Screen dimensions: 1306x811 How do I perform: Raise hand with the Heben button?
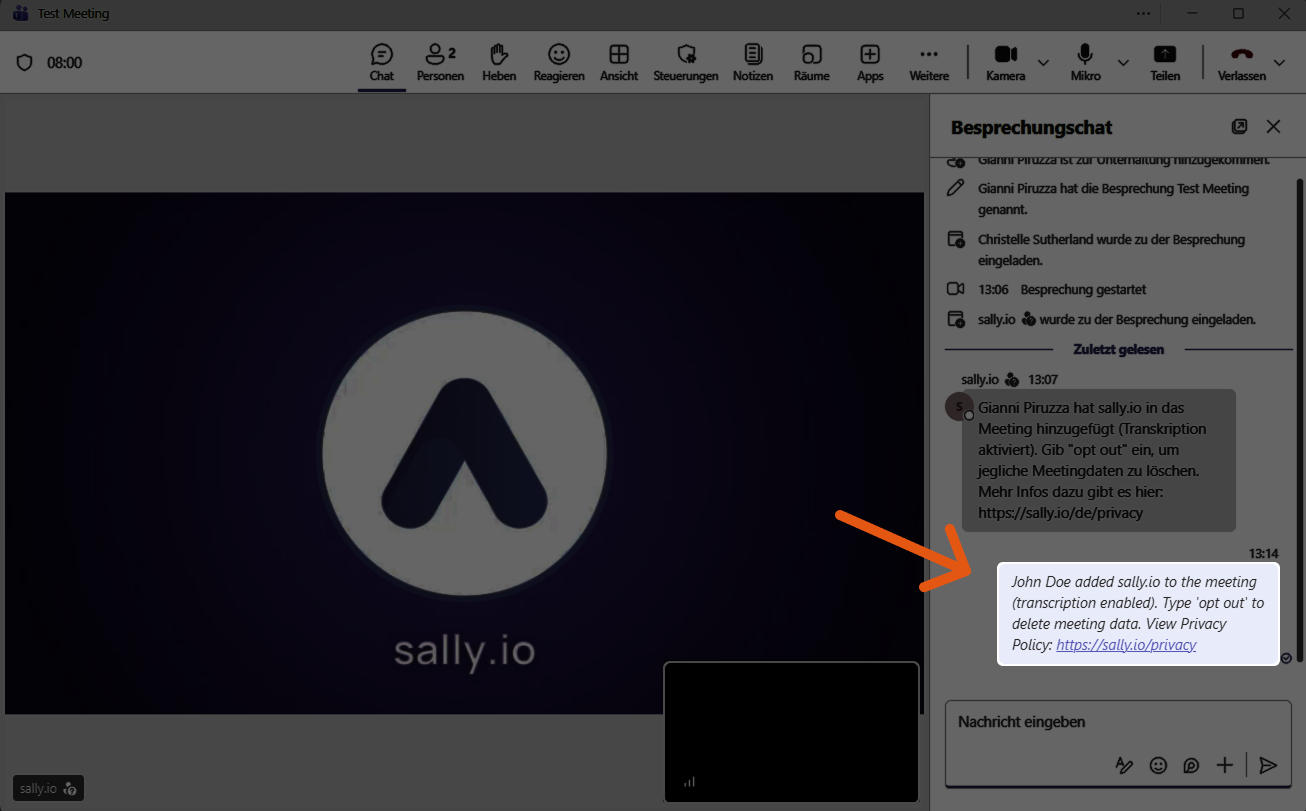[499, 62]
